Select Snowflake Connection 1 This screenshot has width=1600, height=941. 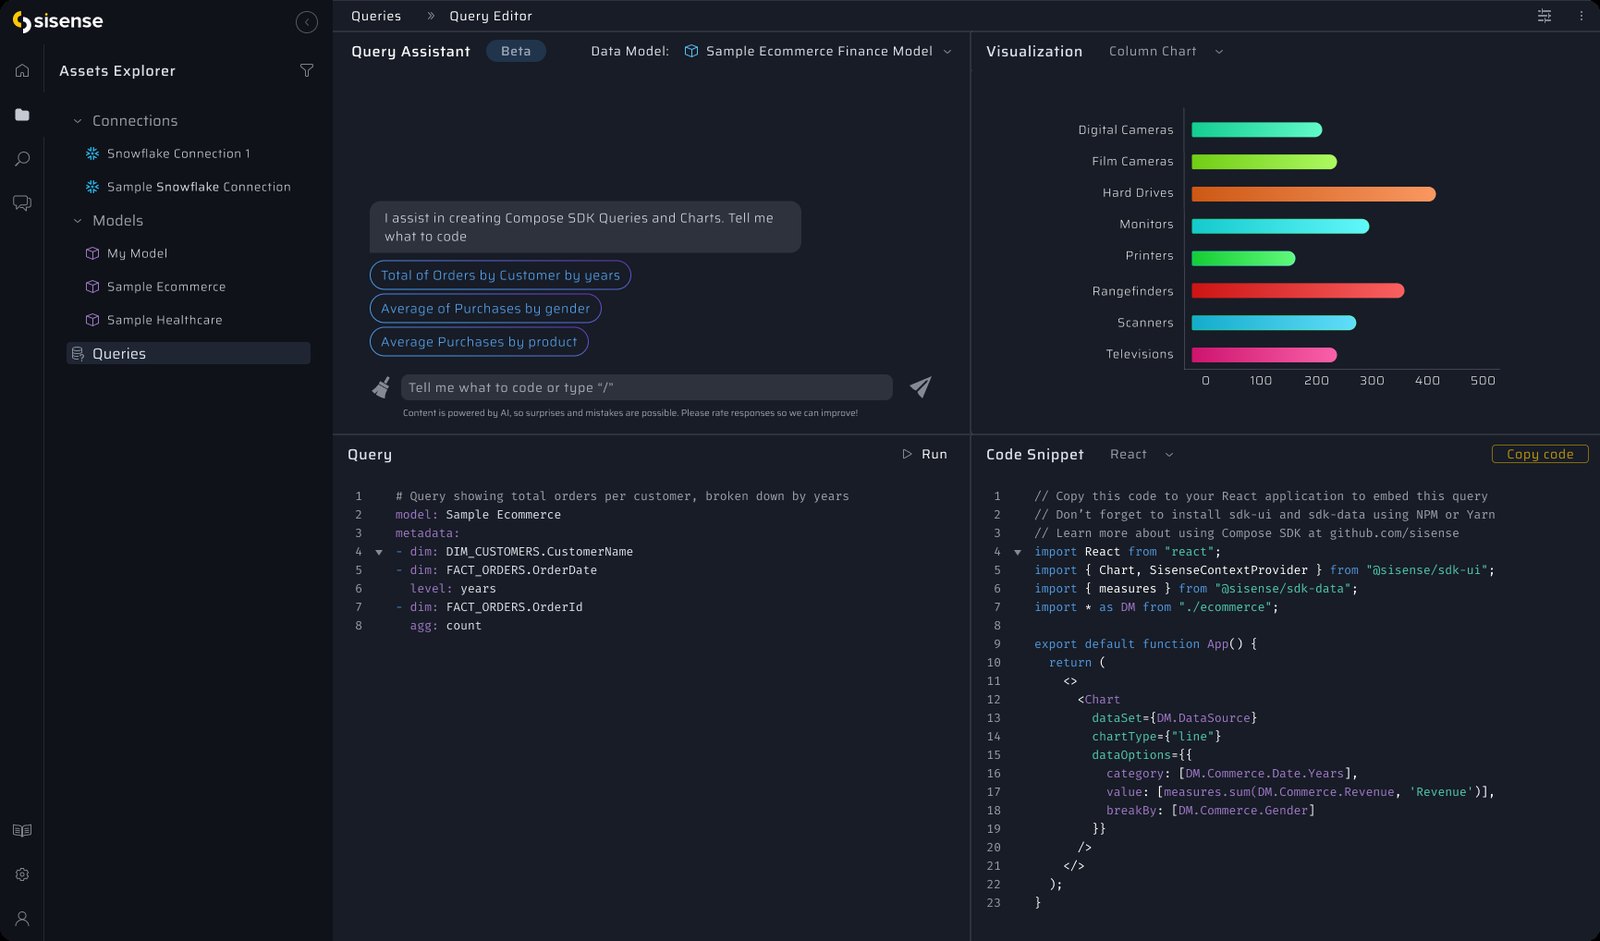pos(179,154)
